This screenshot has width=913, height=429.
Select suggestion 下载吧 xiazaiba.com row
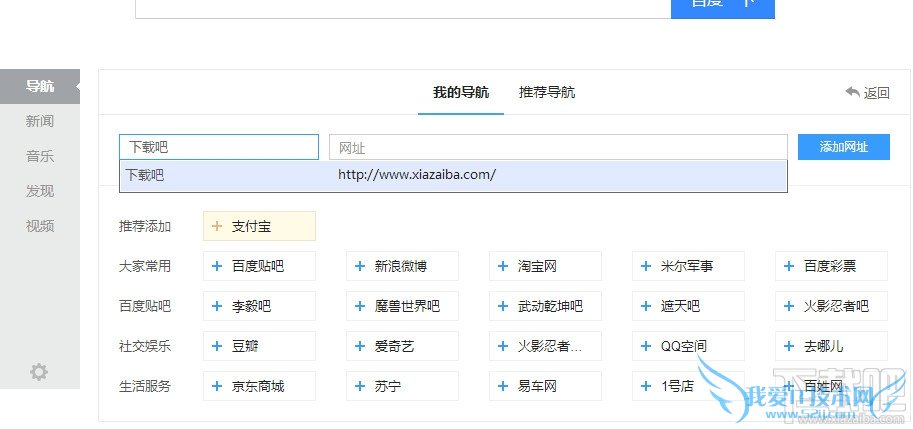coord(454,176)
